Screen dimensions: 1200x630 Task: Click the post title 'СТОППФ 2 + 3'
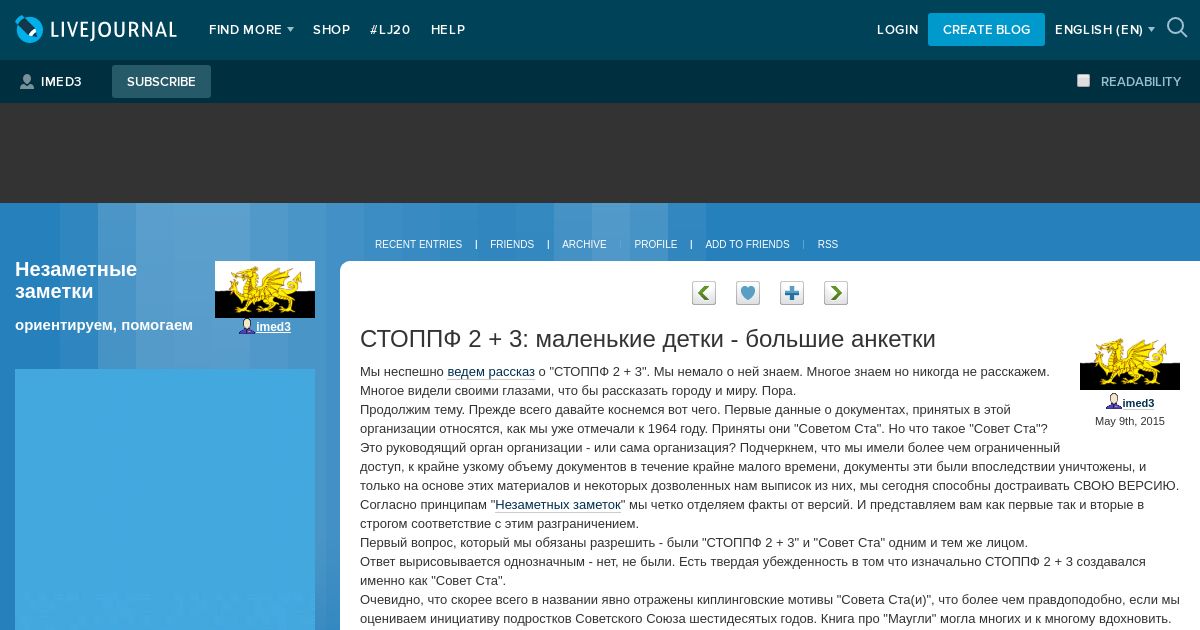[x=647, y=339]
